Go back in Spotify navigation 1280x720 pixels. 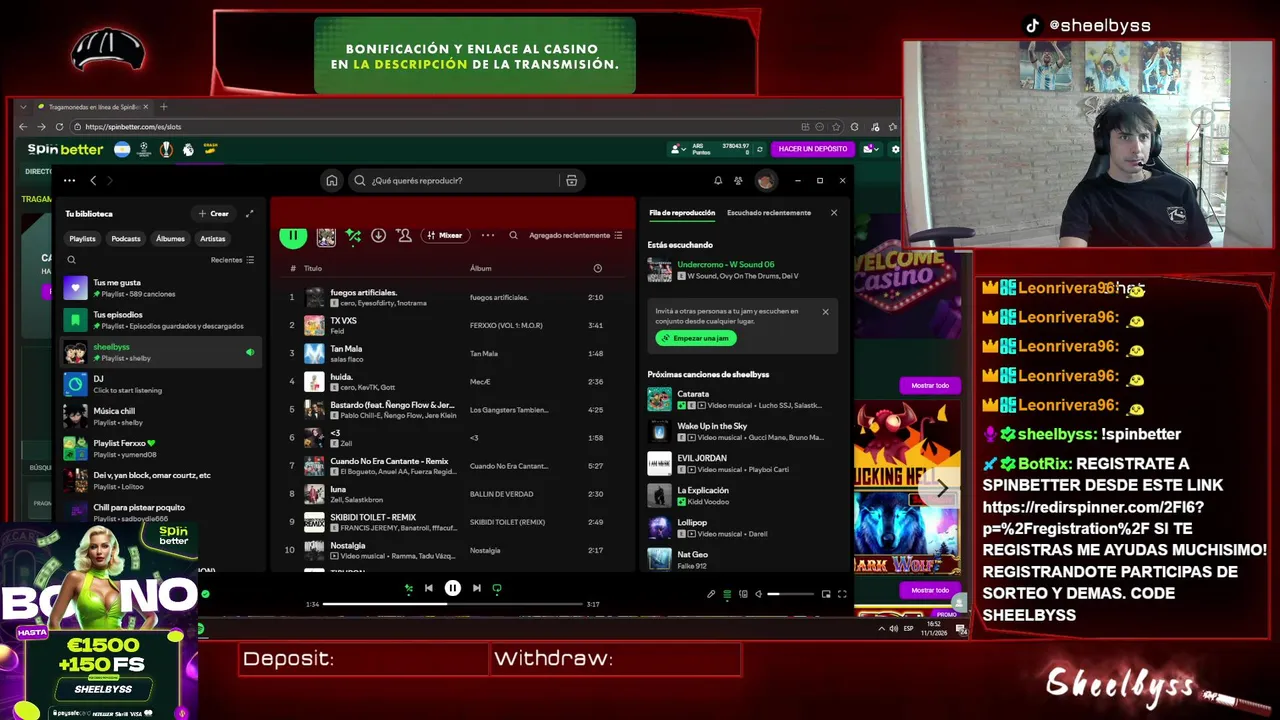pos(93,180)
